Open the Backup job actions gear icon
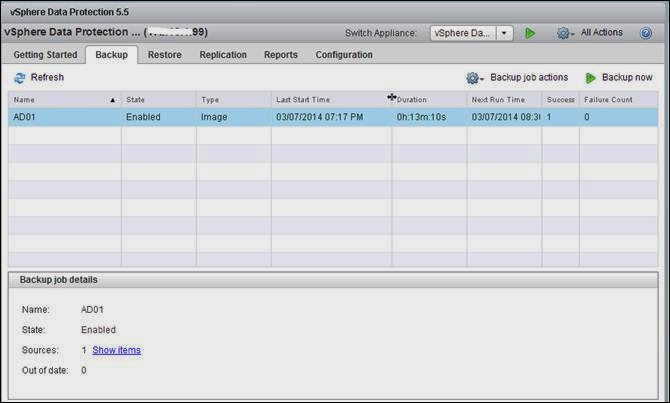The width and height of the screenshot is (670, 403). pos(474,78)
